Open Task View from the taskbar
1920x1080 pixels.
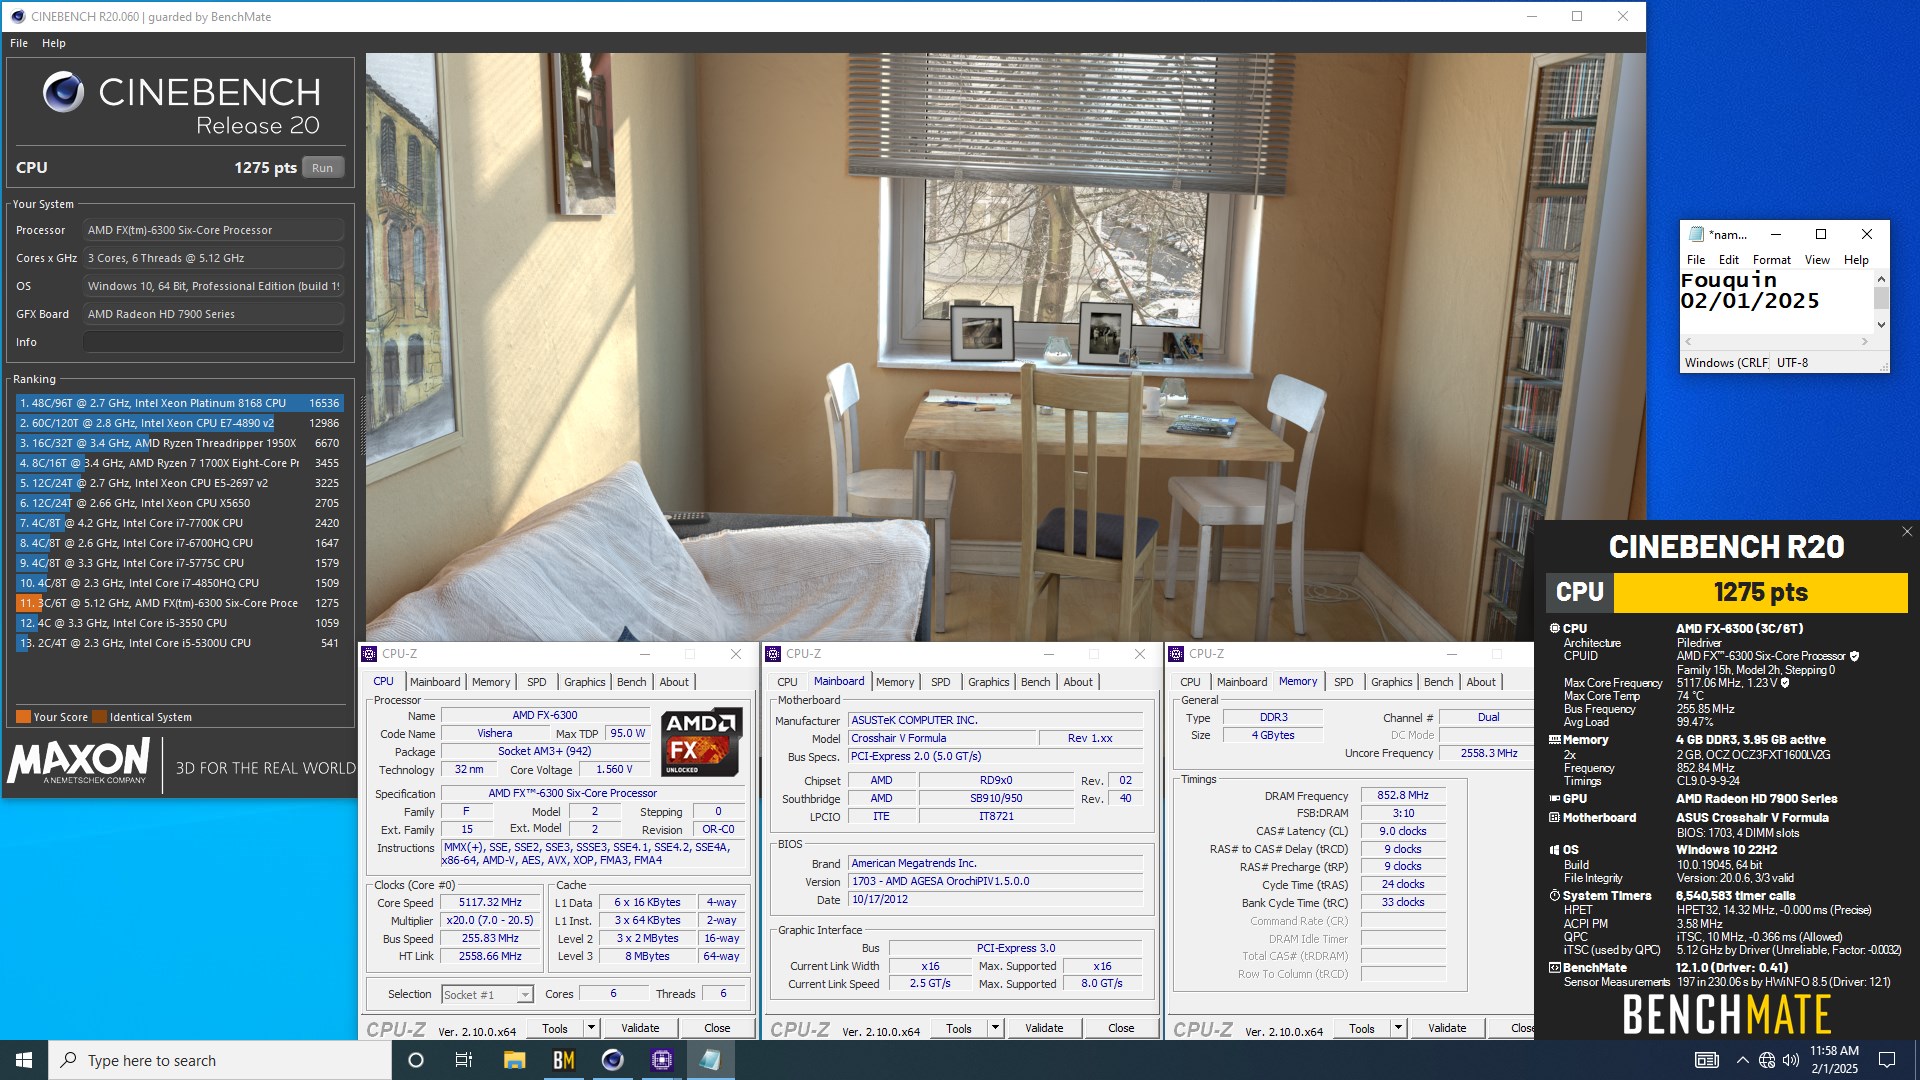pyautogui.click(x=464, y=1060)
